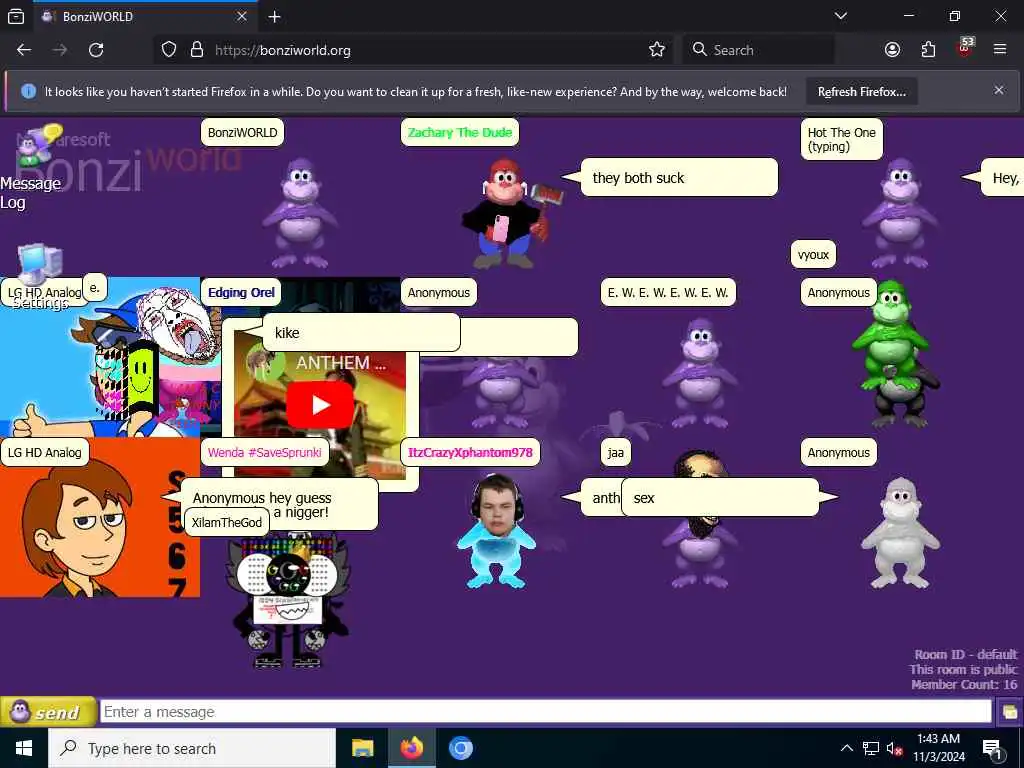1024x768 pixels.
Task: Click the Wenda #SaveSprunki name tag
Action: (264, 453)
